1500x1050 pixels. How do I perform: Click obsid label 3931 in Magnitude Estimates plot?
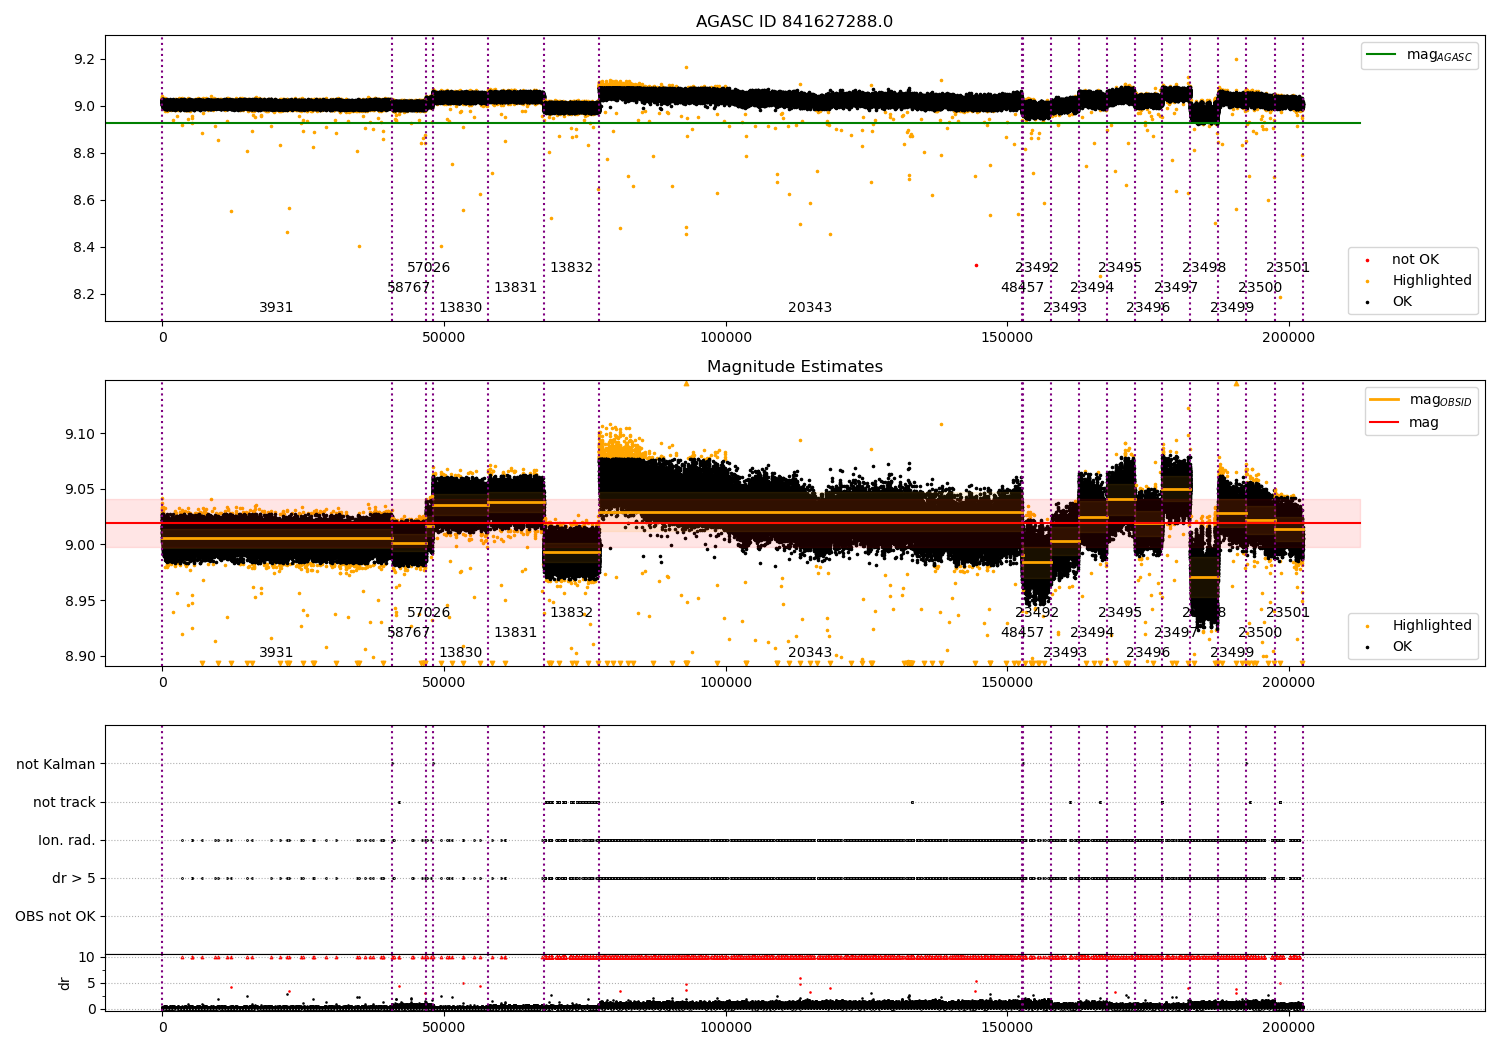pyautogui.click(x=276, y=653)
